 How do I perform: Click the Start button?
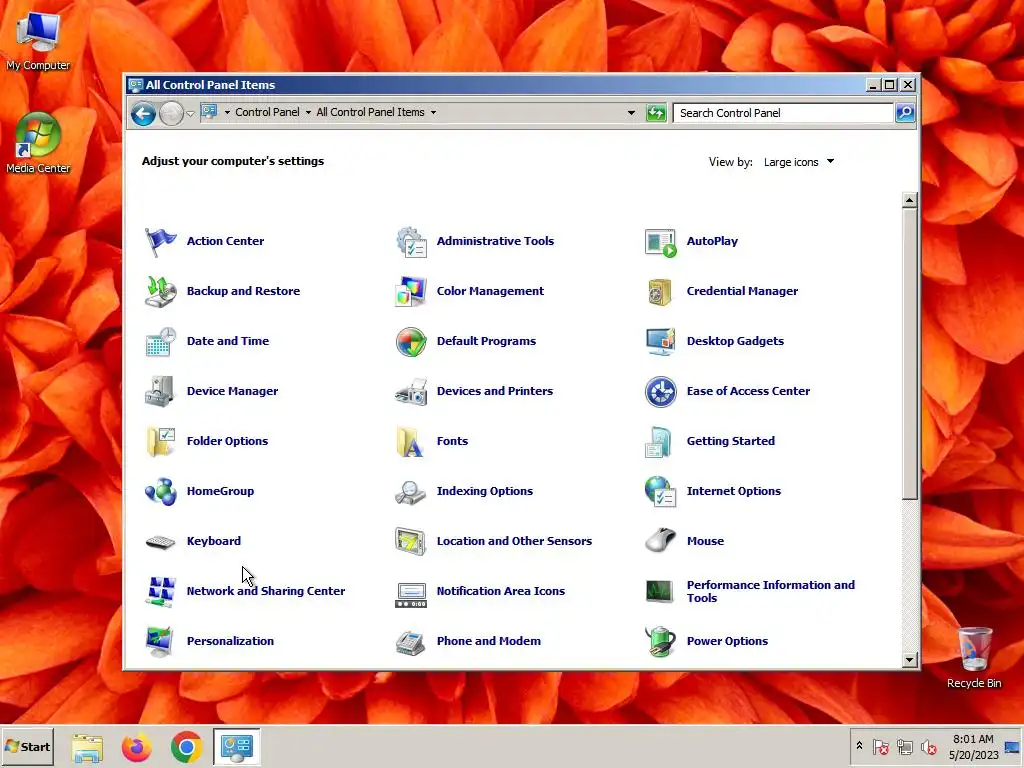pyautogui.click(x=28, y=746)
